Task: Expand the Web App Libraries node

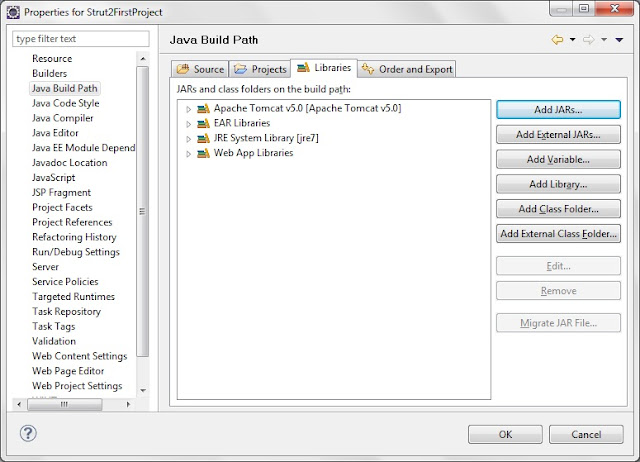Action: click(188, 154)
